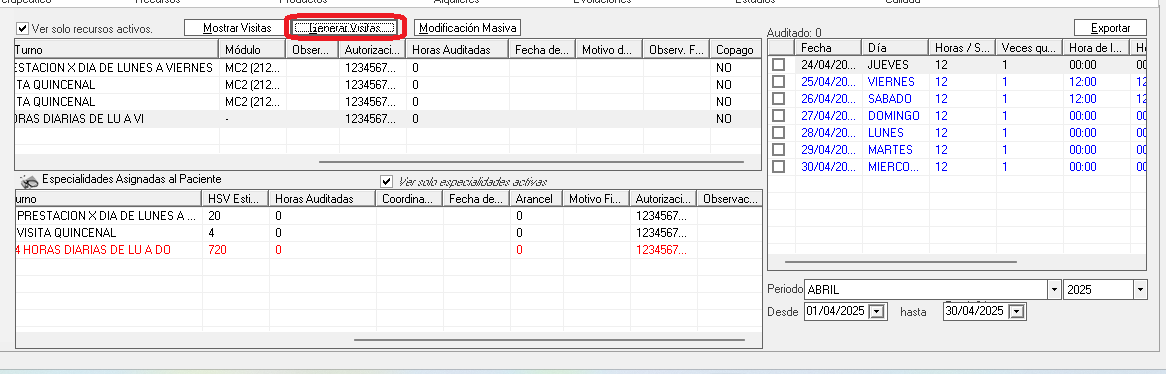Open the Periodo month dropdown showing ABRIL

click(1054, 290)
